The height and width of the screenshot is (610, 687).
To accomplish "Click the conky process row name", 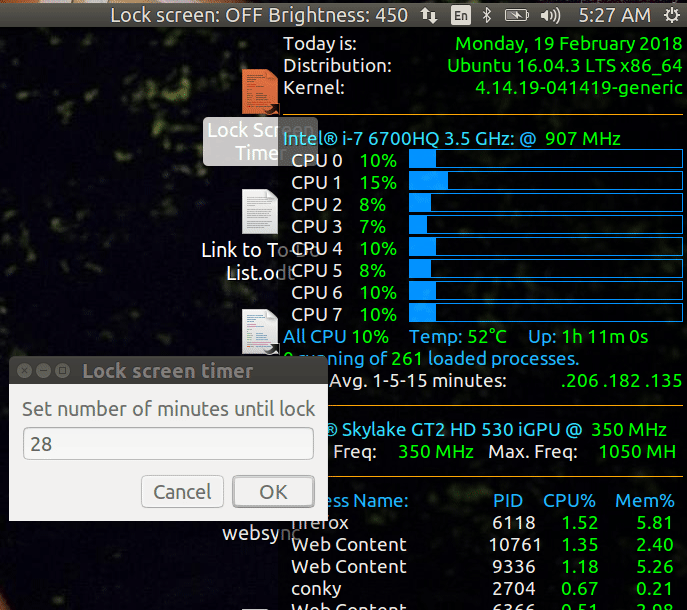I will 316,589.
